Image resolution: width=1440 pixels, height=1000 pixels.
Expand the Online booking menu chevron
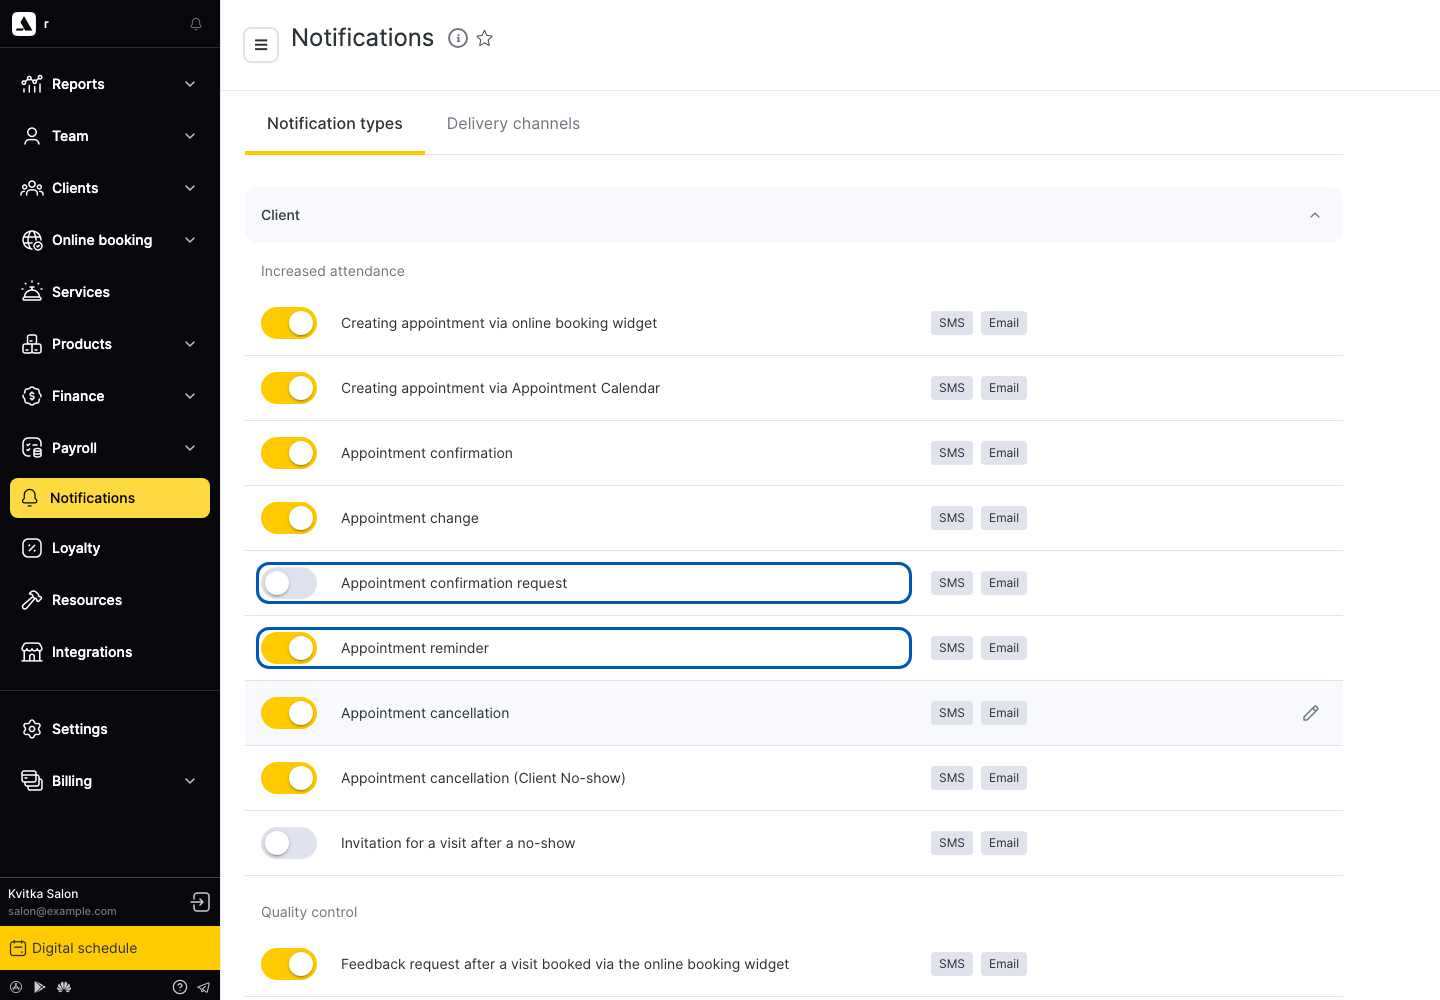click(190, 240)
